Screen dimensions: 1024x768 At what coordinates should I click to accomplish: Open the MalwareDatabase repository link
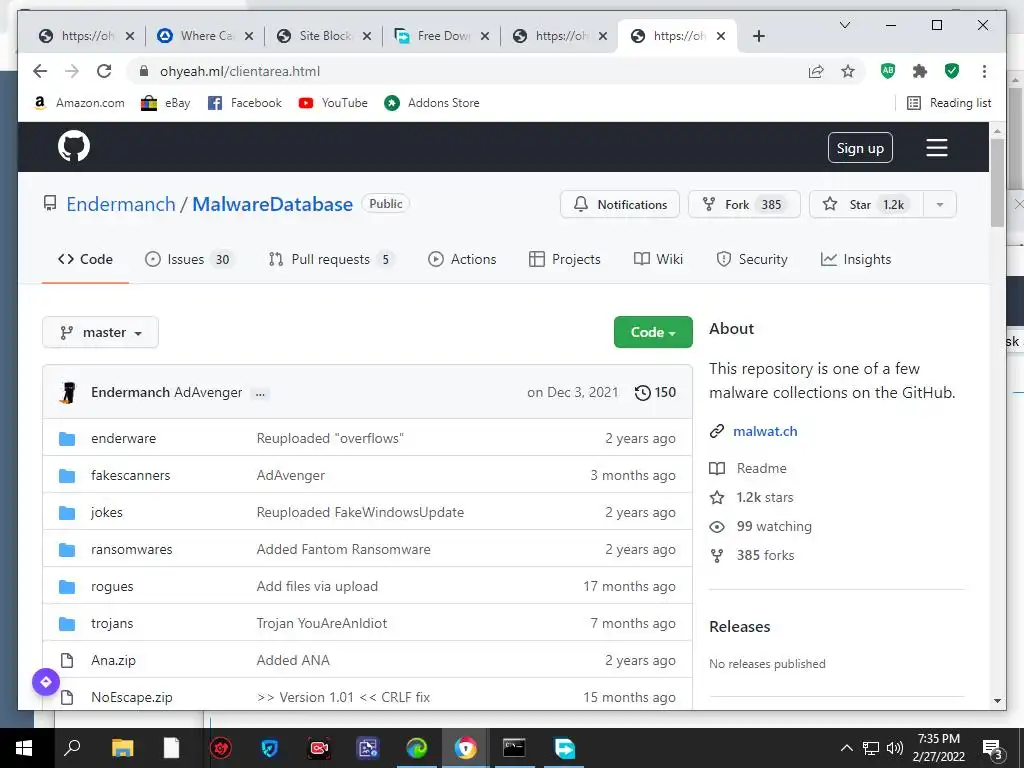(272, 204)
